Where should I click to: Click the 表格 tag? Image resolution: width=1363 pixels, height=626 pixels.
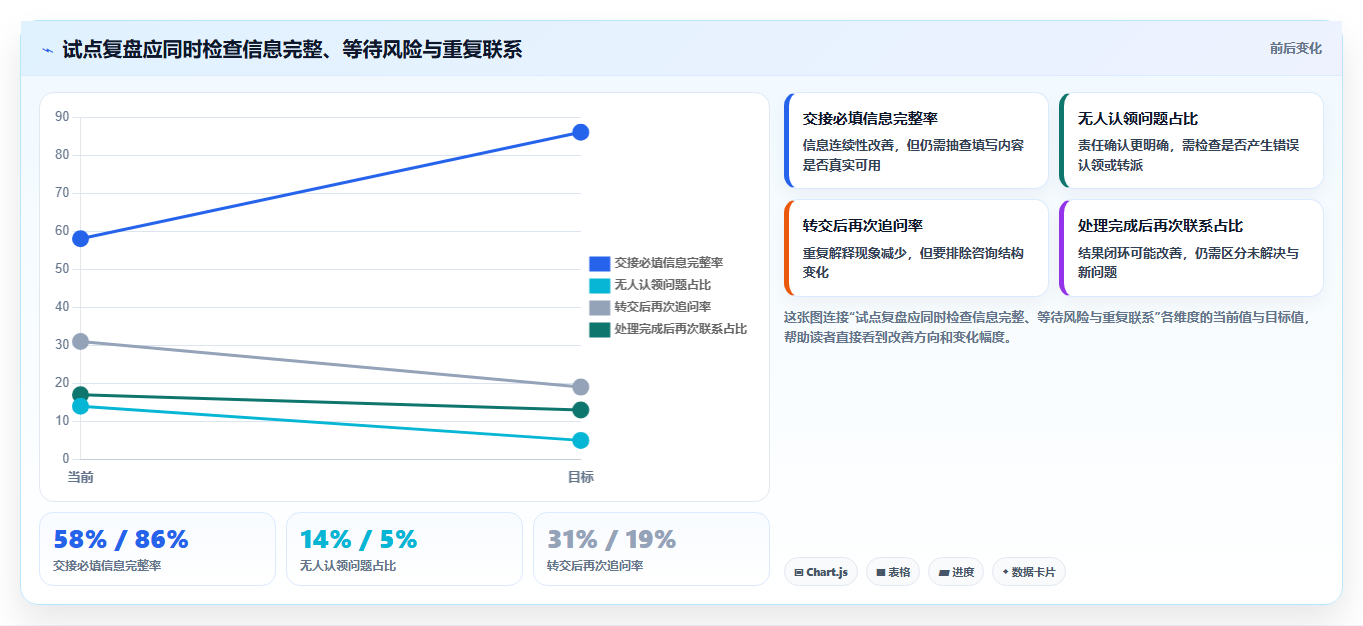coord(893,572)
